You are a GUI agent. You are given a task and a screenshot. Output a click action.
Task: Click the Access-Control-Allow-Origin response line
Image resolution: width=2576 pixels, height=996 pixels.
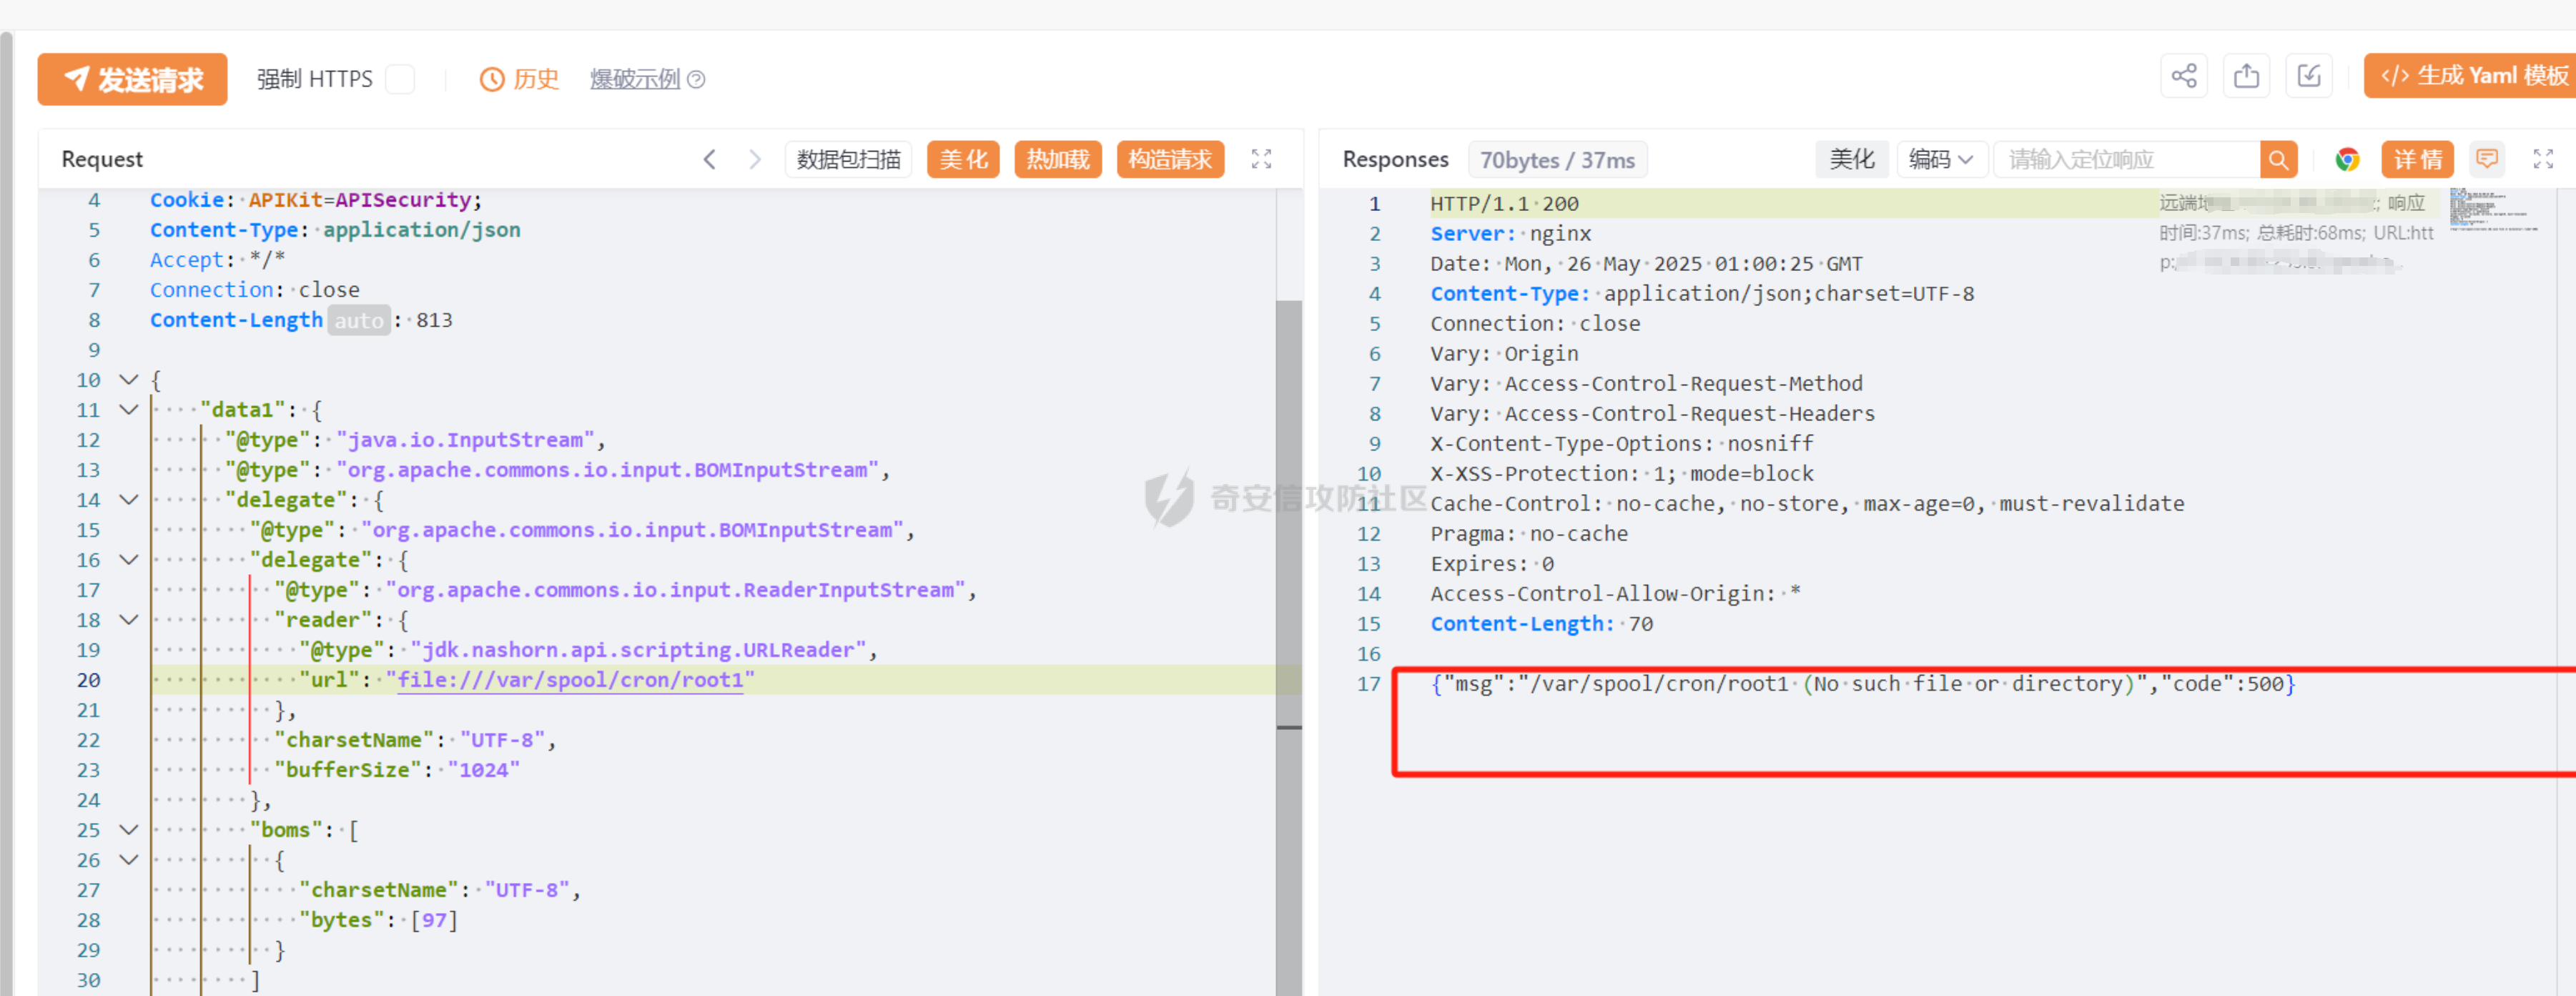tap(1615, 594)
